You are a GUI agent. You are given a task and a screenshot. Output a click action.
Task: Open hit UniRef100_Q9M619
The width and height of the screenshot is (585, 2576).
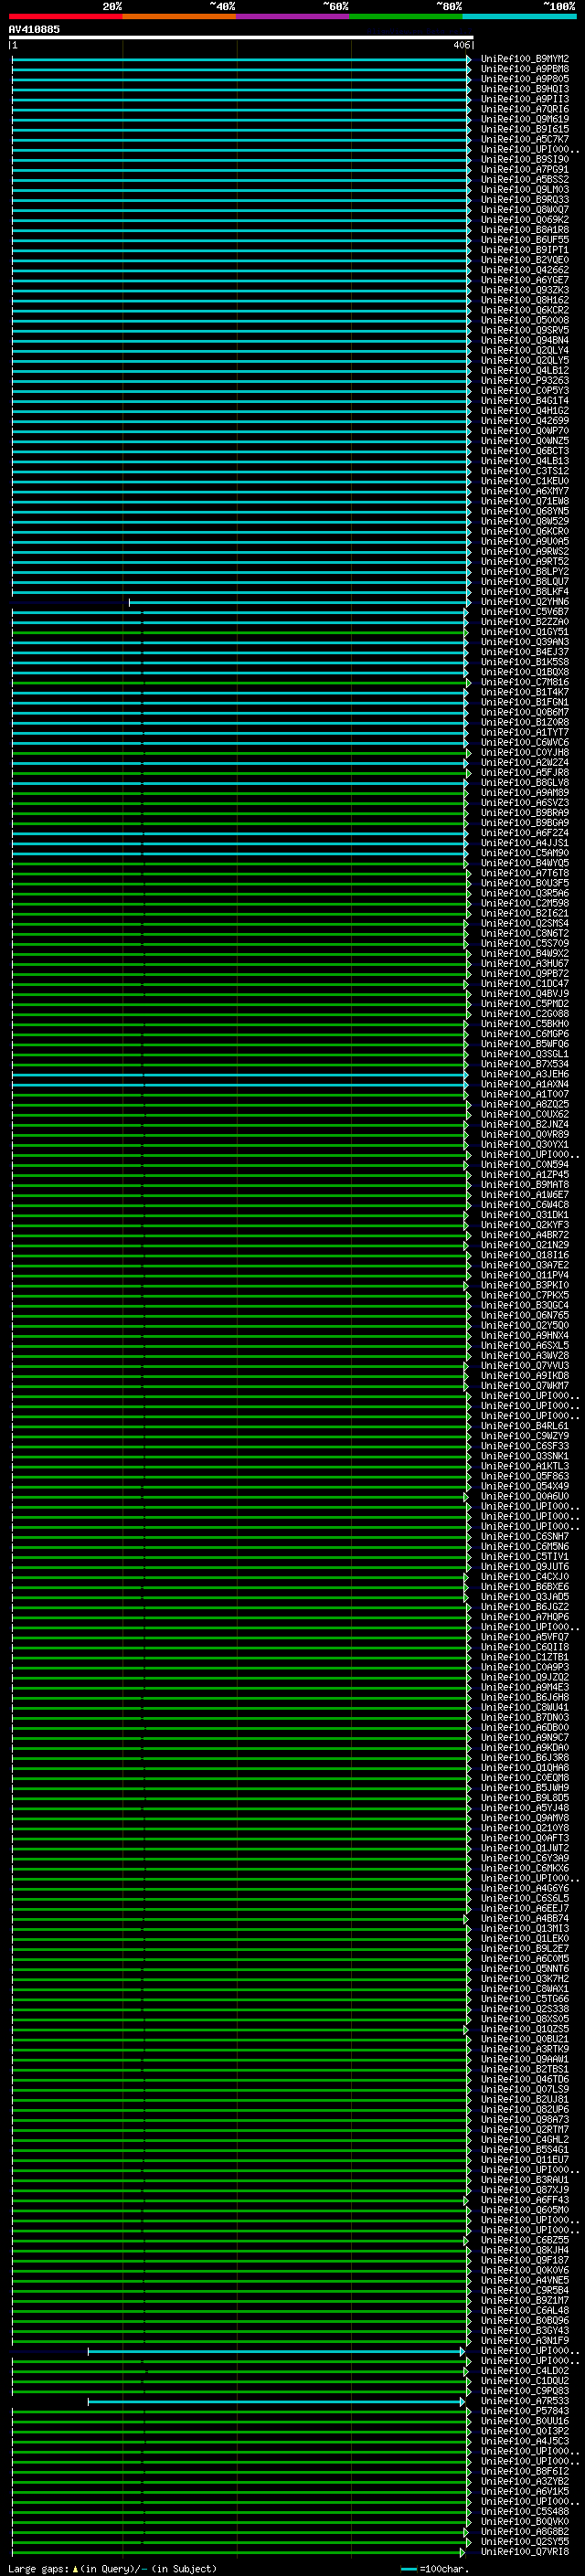[525, 119]
